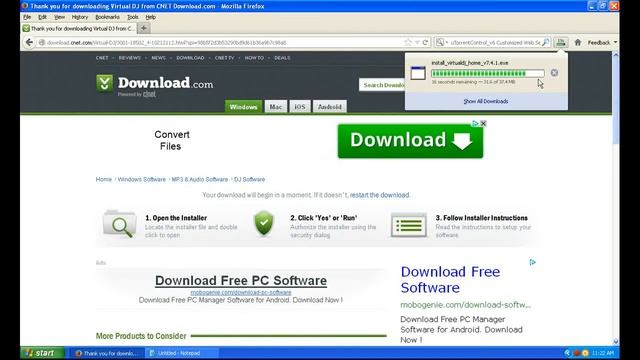Open the History menu
Viewport: 640px width, 360px height.
pyautogui.click(x=80, y=17)
